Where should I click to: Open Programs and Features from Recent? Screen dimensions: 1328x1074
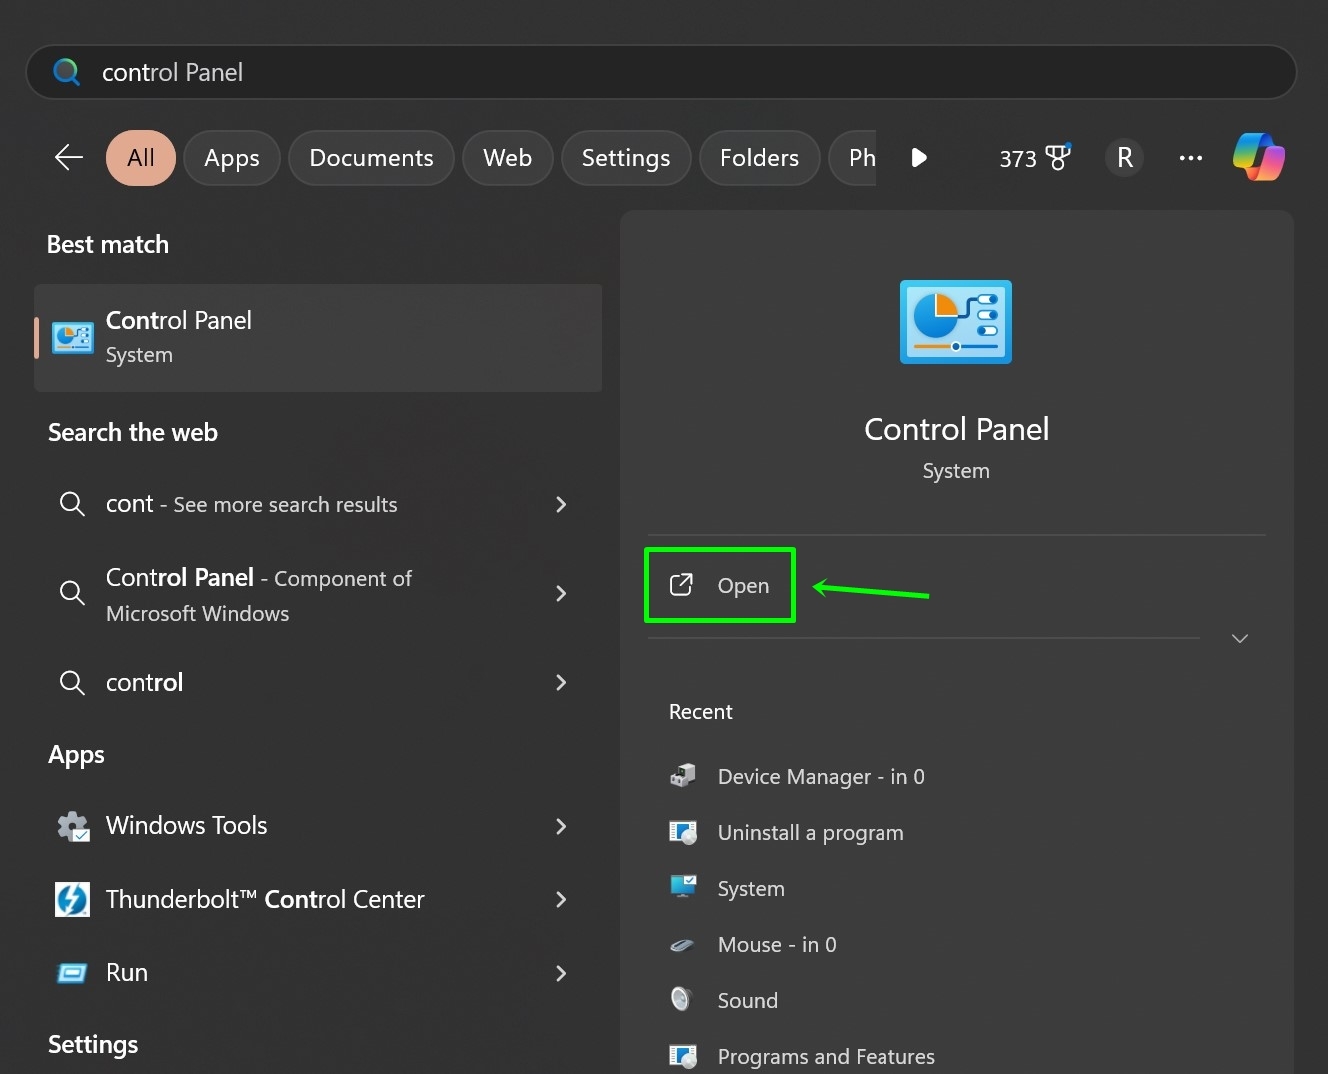click(x=825, y=1056)
